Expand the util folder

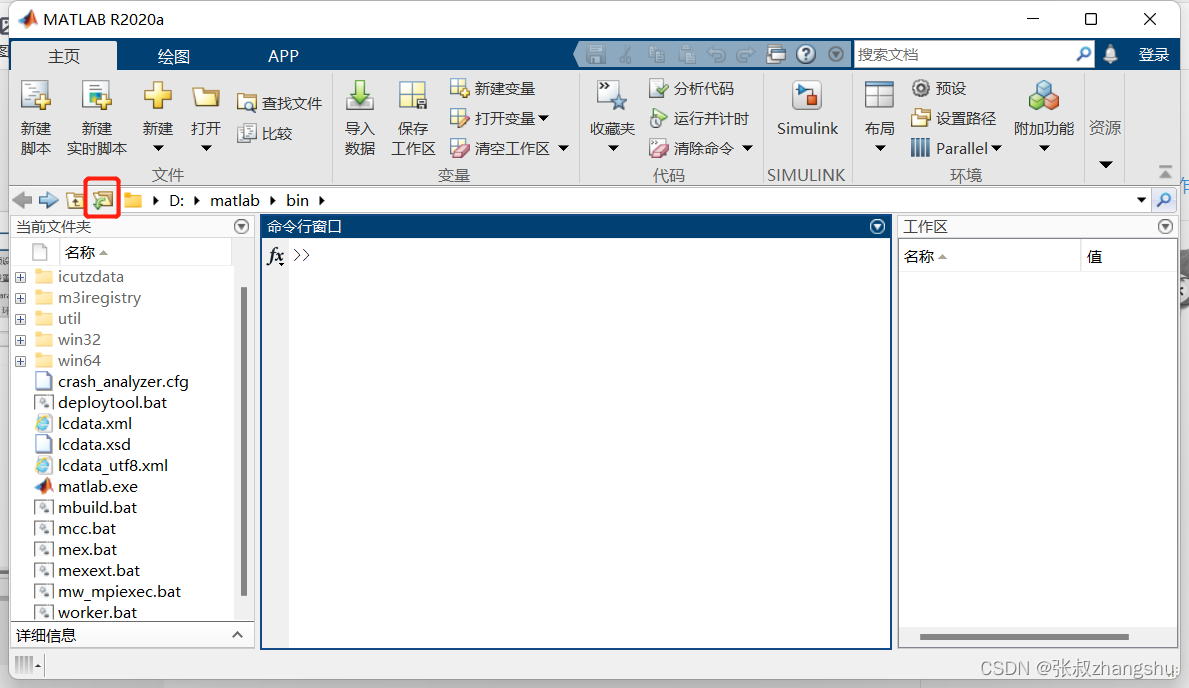20,319
